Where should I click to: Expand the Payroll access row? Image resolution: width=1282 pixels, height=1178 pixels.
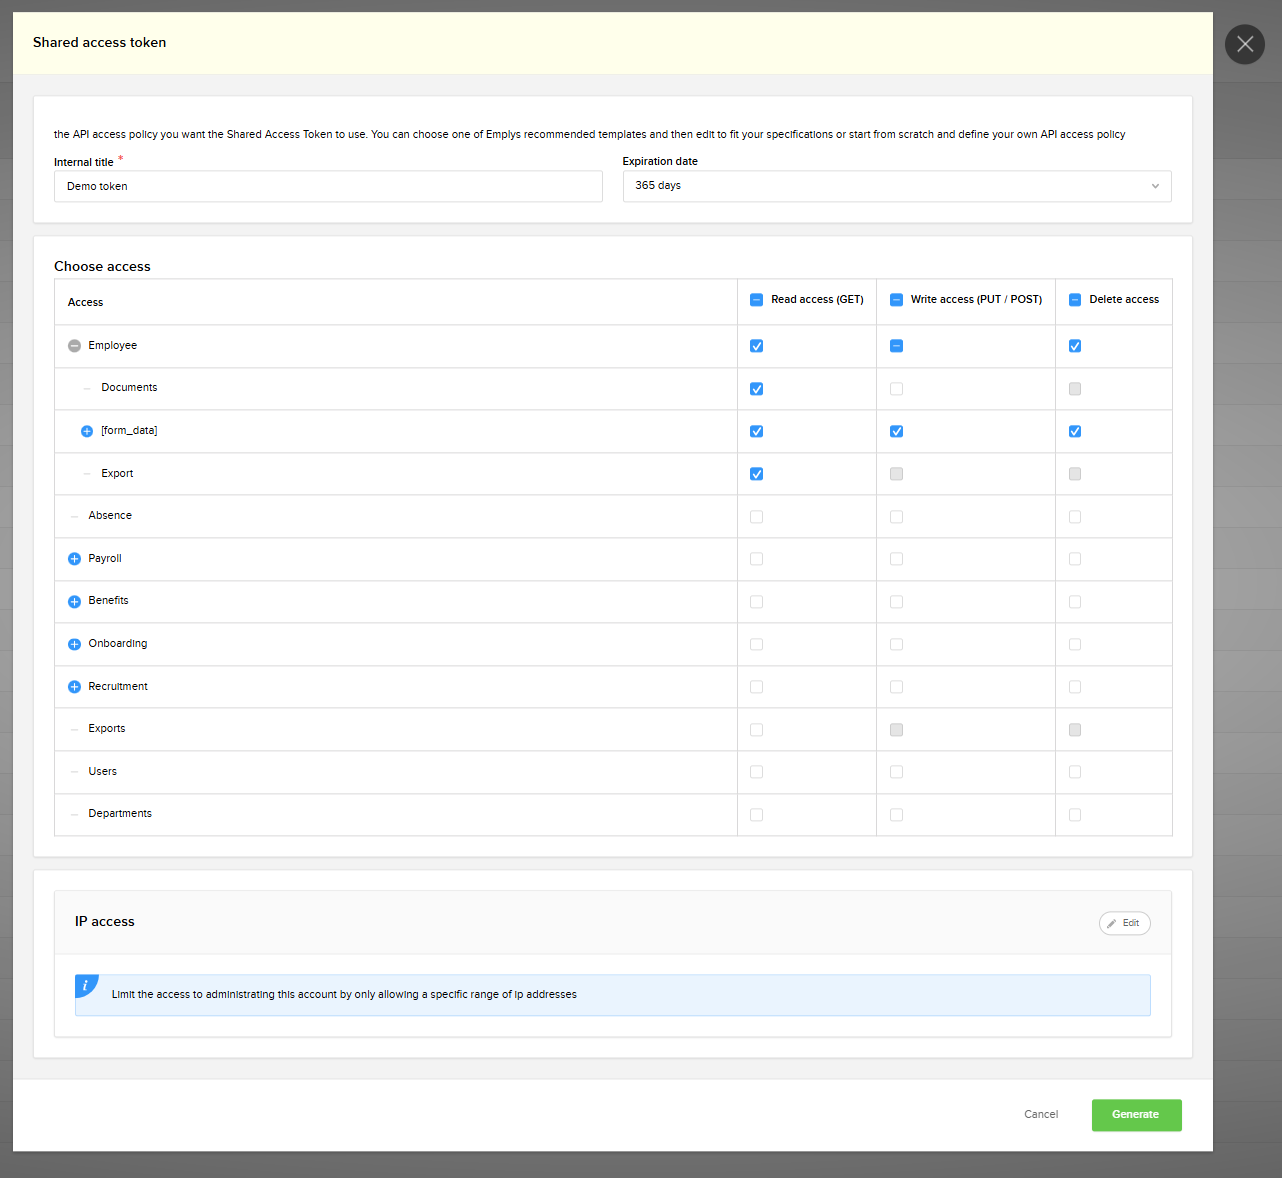click(74, 559)
